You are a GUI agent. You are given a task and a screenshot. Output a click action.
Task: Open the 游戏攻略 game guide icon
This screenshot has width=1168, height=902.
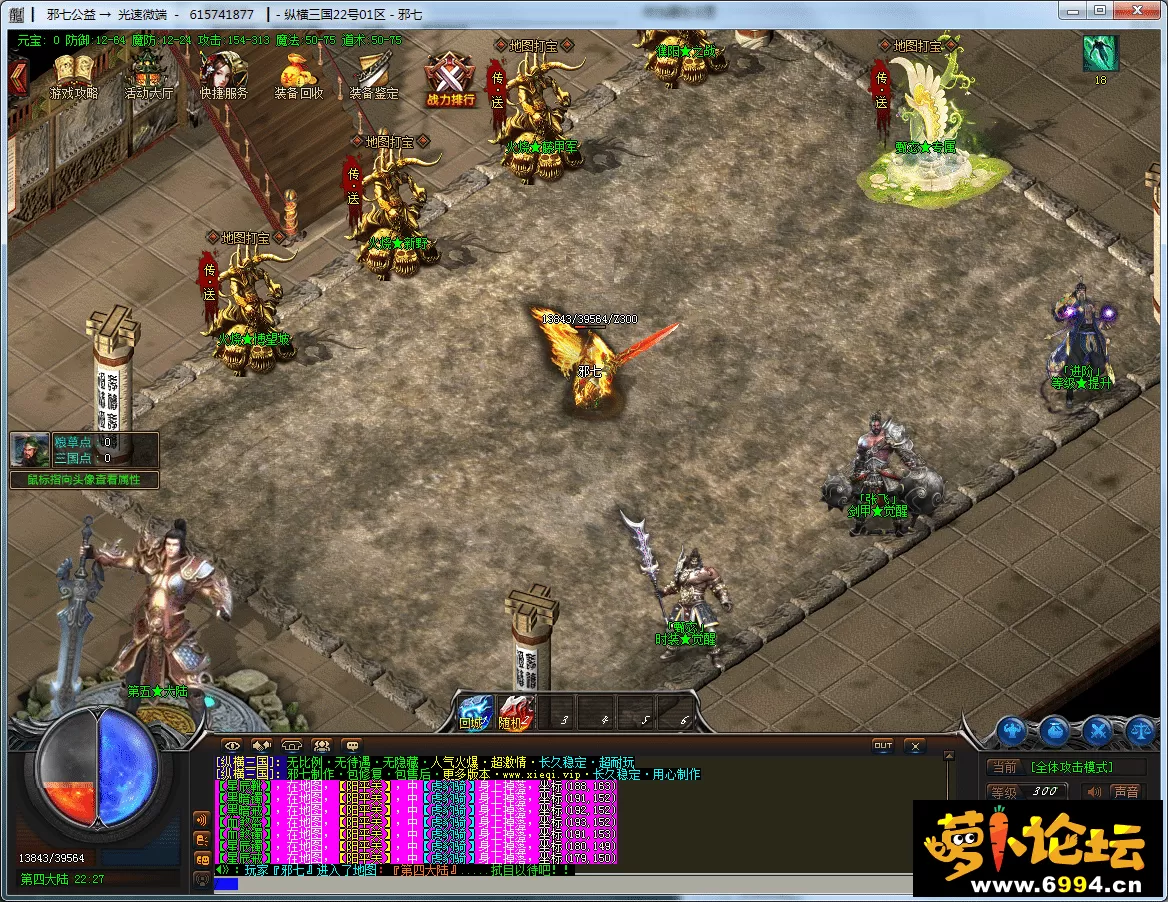tap(73, 77)
